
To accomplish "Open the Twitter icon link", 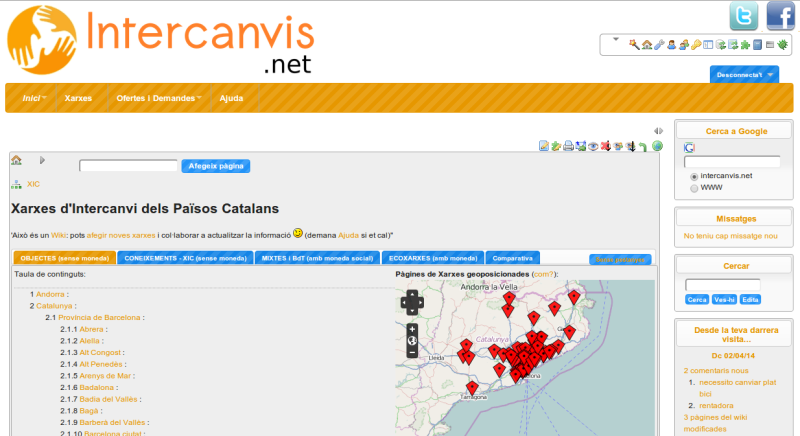I will (743, 16).
